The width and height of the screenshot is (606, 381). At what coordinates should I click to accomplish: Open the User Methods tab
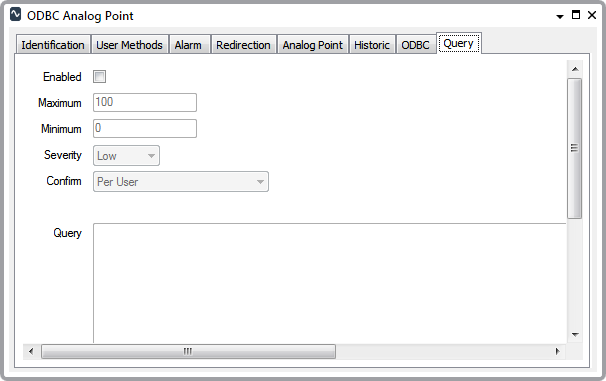click(129, 45)
